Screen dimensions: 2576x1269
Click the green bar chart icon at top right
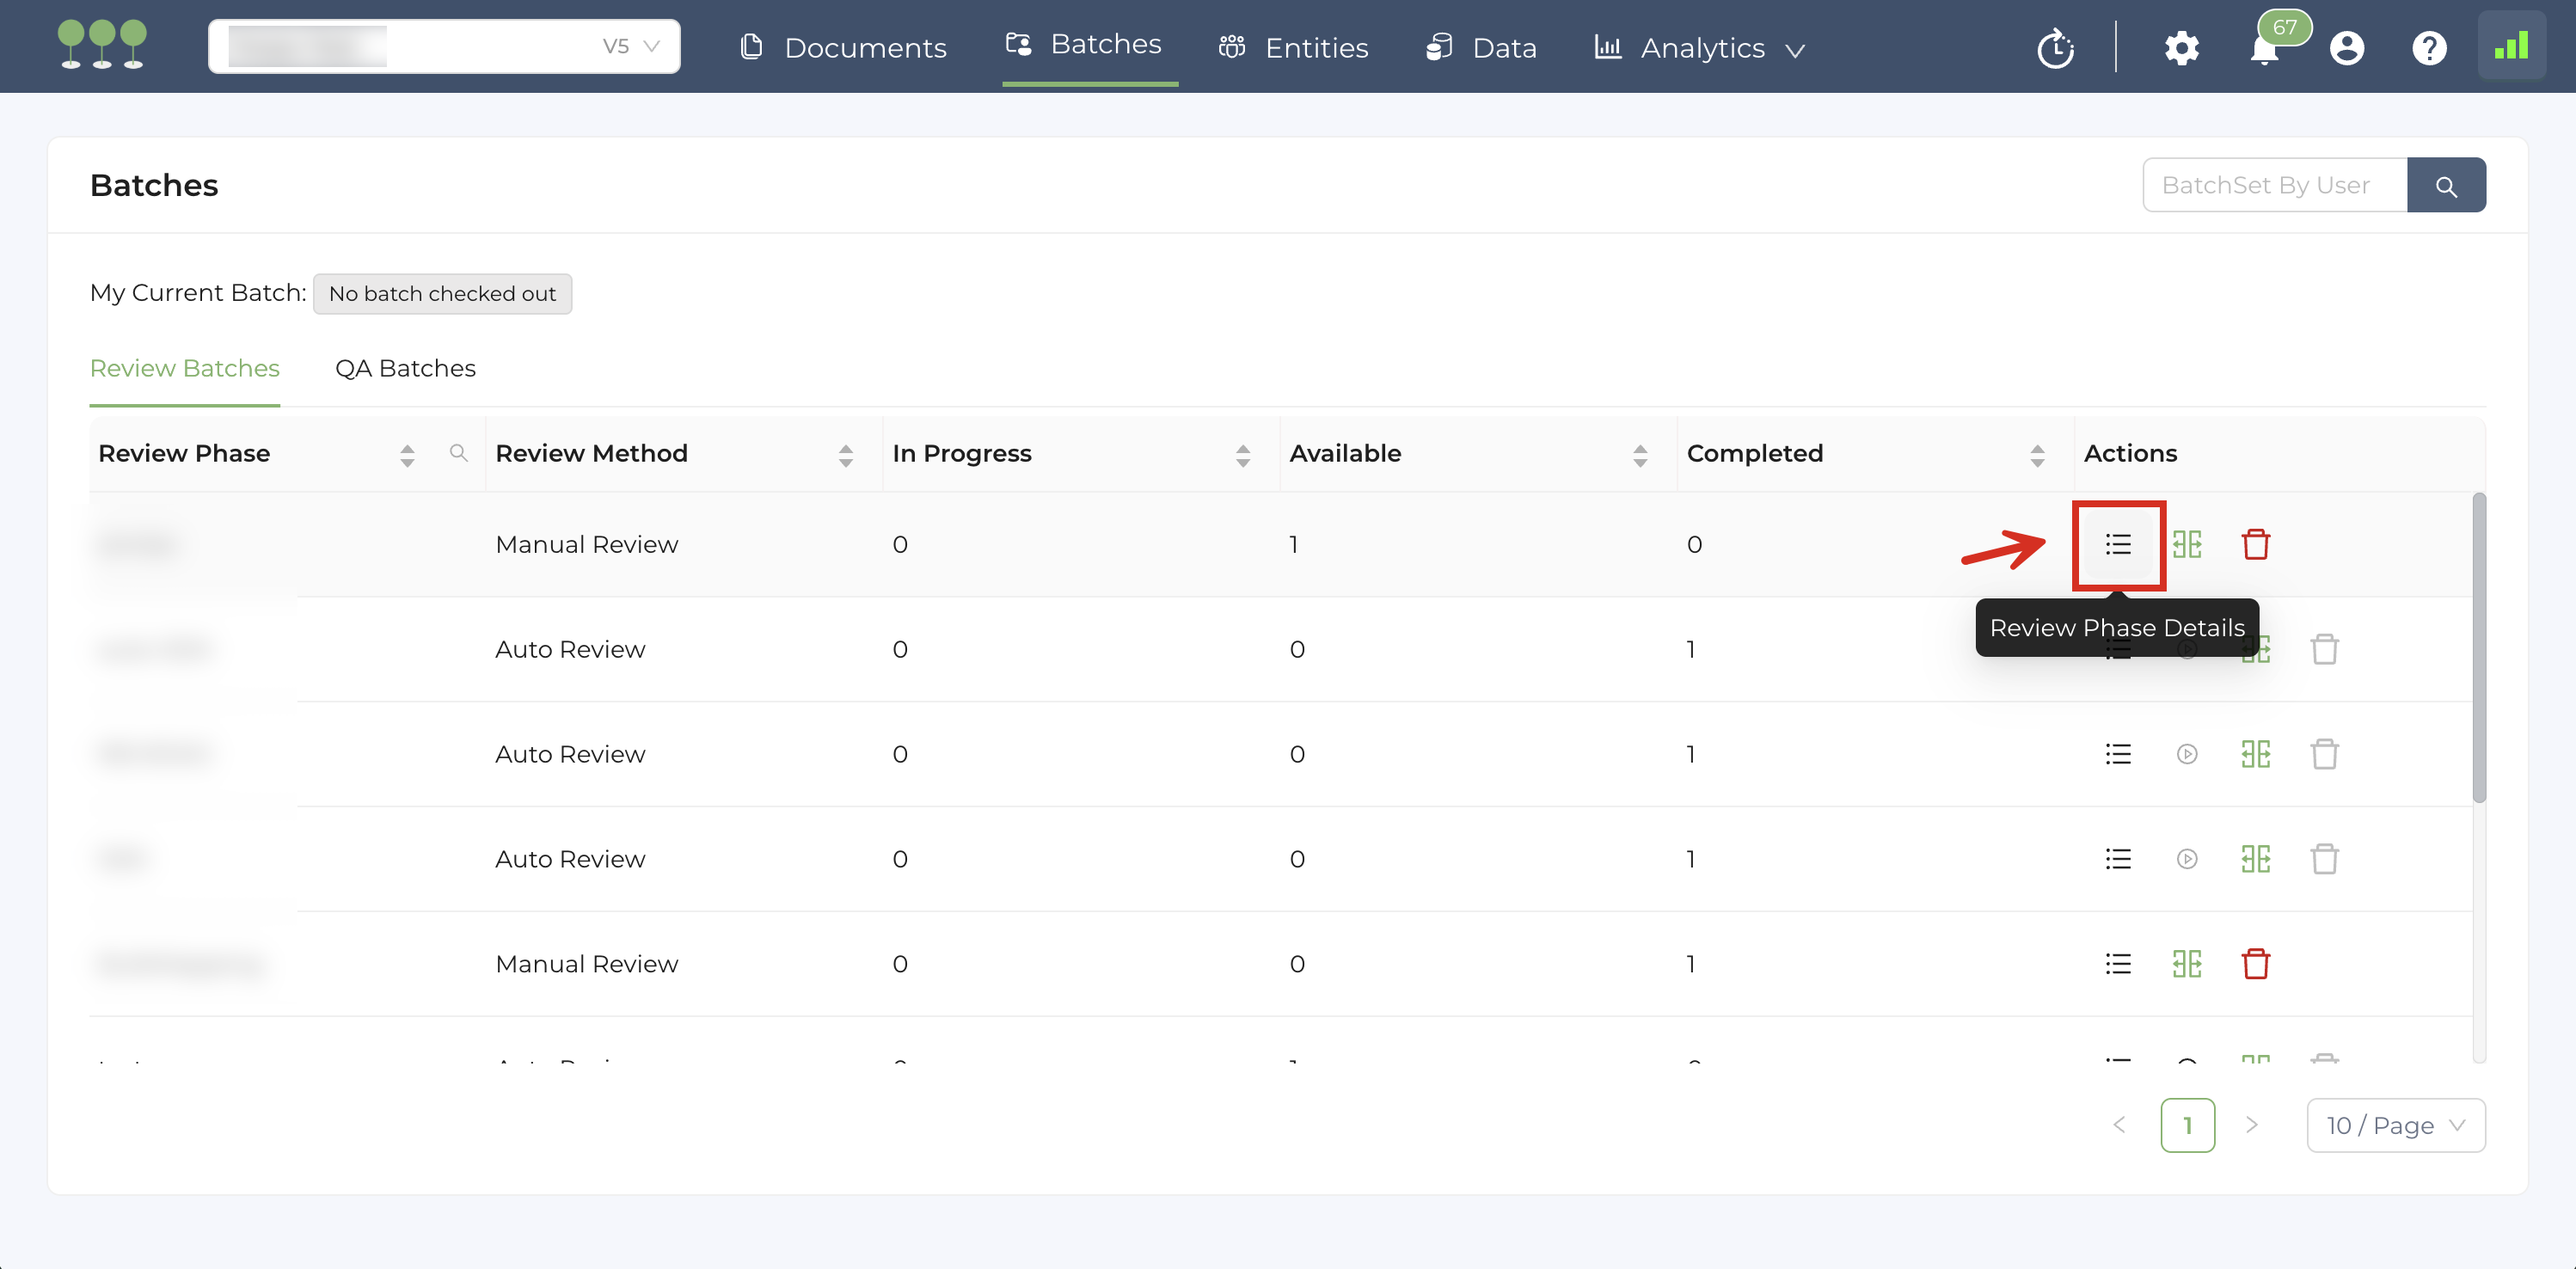[2511, 46]
